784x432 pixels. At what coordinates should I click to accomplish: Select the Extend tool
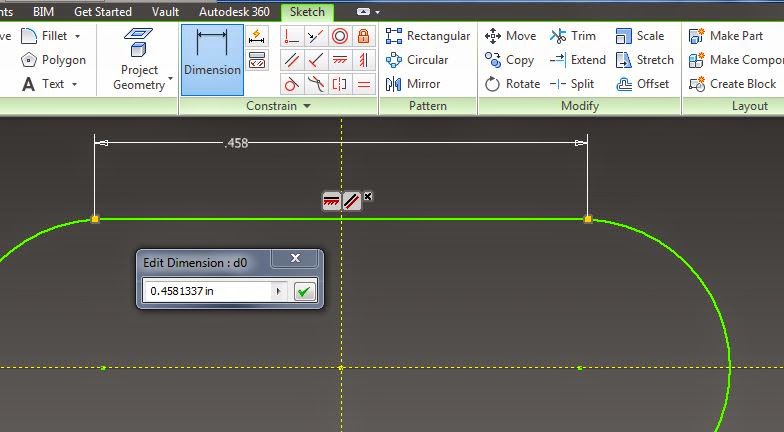pos(578,60)
